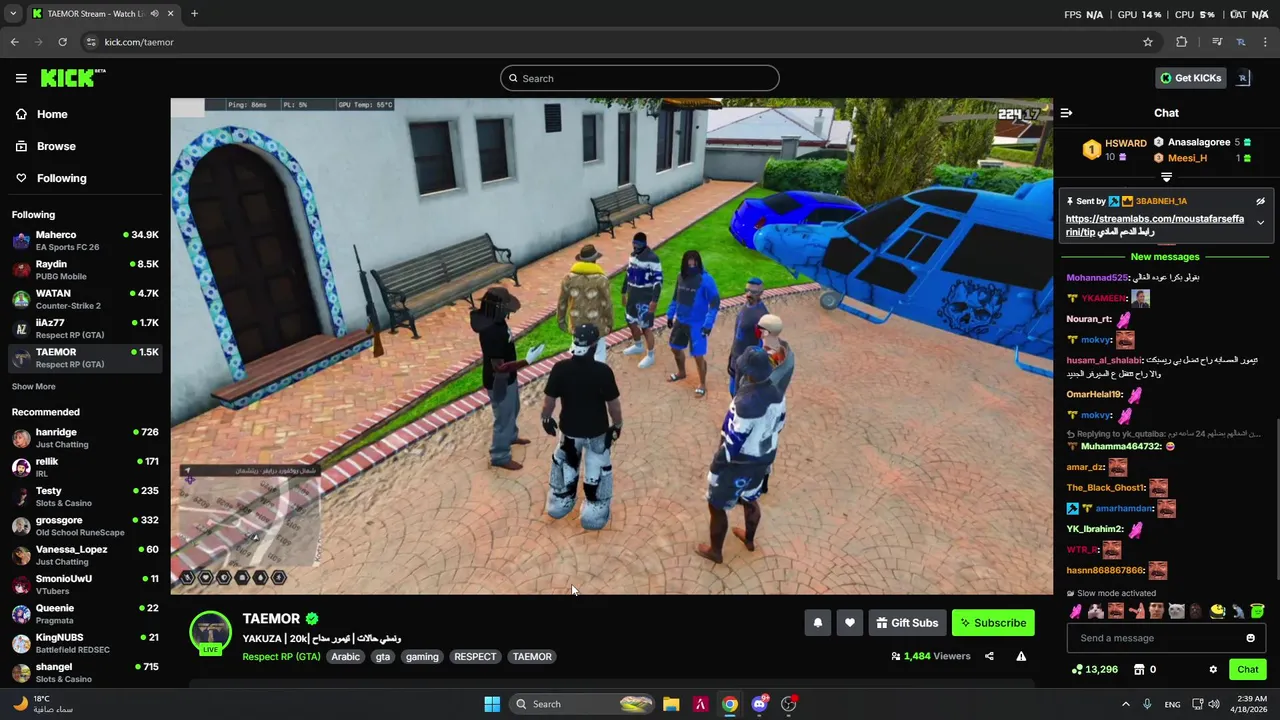Click the Respect RP (GTA) category link
Viewport: 1280px width, 720px height.
[281, 656]
